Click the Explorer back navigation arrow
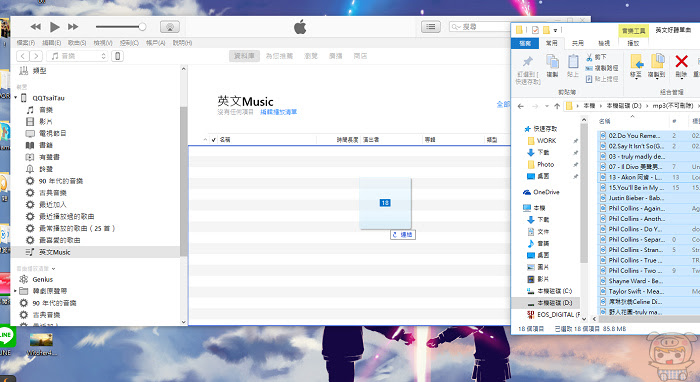 coord(521,106)
